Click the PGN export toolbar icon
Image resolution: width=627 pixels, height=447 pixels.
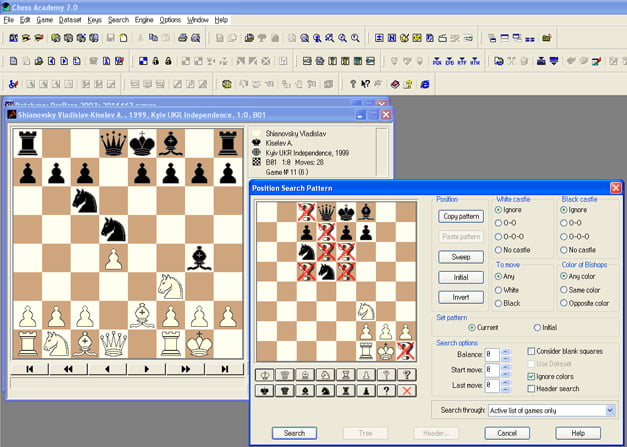click(x=437, y=61)
